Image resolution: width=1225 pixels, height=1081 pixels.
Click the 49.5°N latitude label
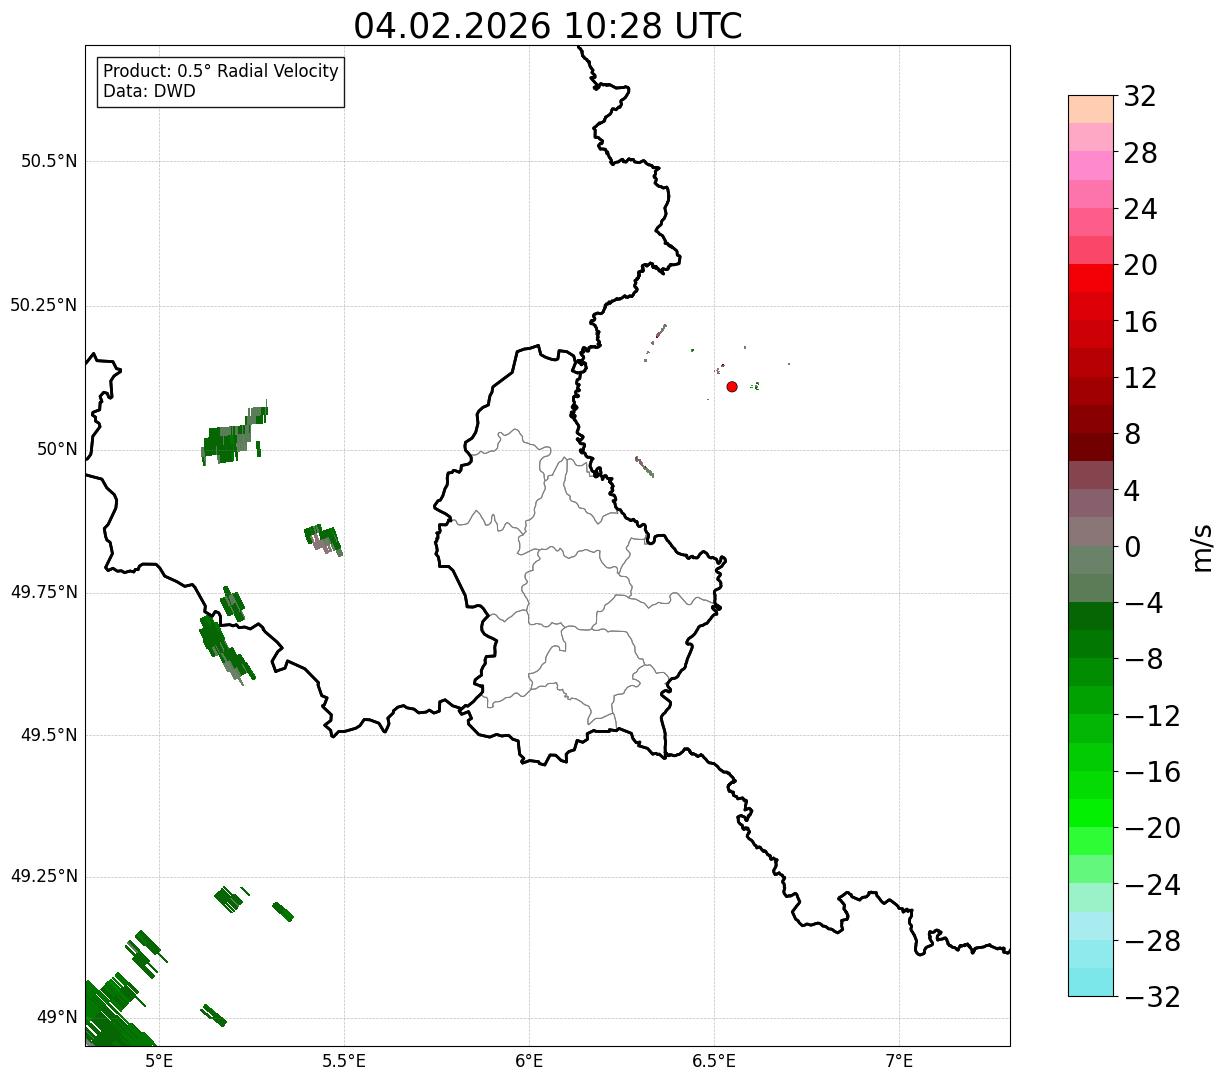[x=49, y=736]
